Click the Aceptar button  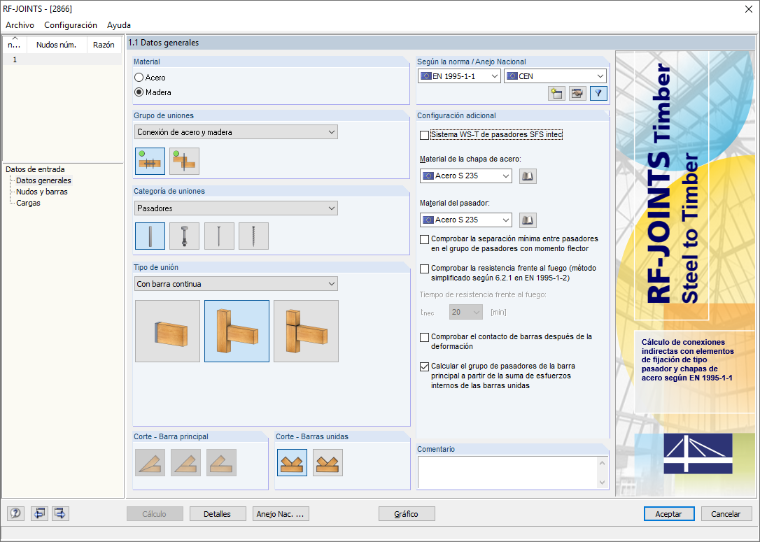668,513
